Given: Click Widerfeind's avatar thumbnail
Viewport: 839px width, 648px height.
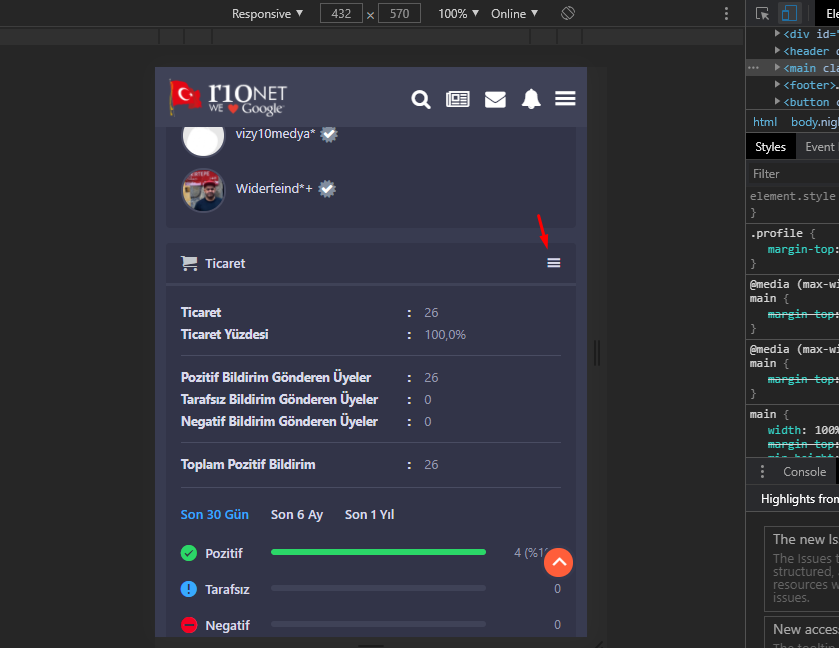Looking at the screenshot, I should tap(203, 190).
